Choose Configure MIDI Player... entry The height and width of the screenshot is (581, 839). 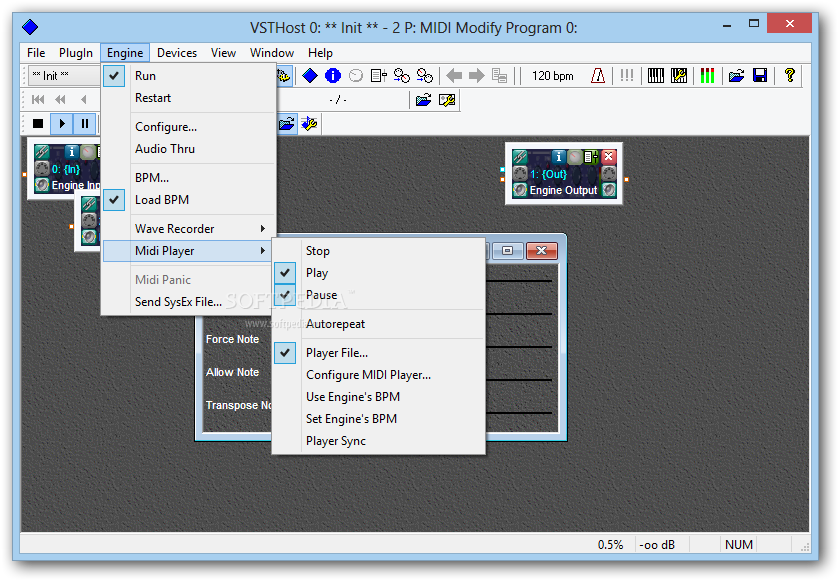[379, 375]
